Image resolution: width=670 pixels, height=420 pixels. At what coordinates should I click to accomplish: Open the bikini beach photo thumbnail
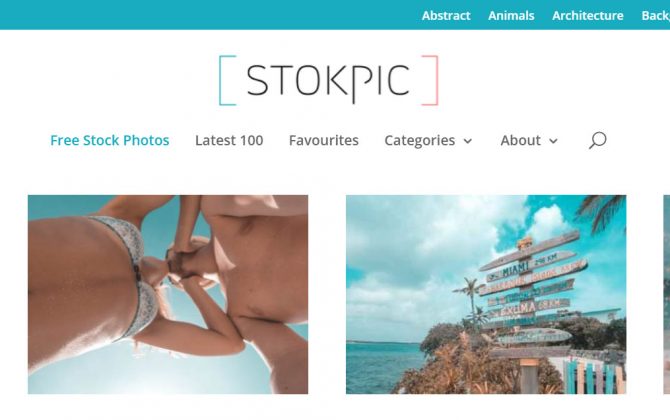[168, 294]
